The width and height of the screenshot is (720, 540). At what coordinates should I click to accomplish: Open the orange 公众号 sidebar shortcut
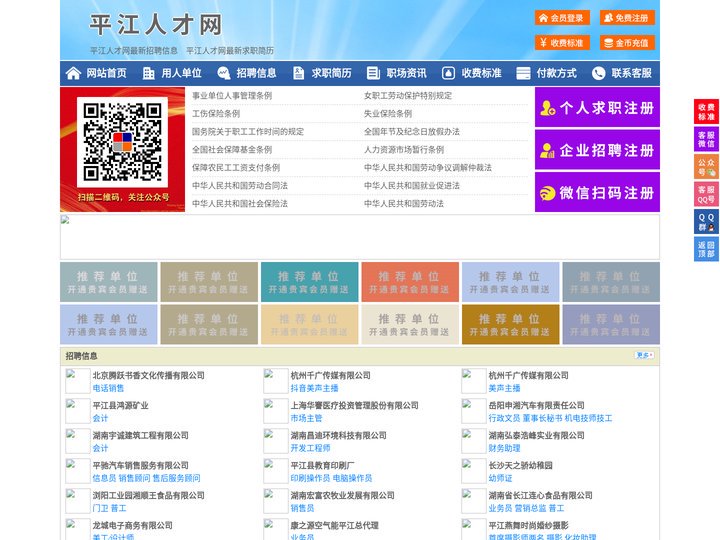click(x=706, y=167)
